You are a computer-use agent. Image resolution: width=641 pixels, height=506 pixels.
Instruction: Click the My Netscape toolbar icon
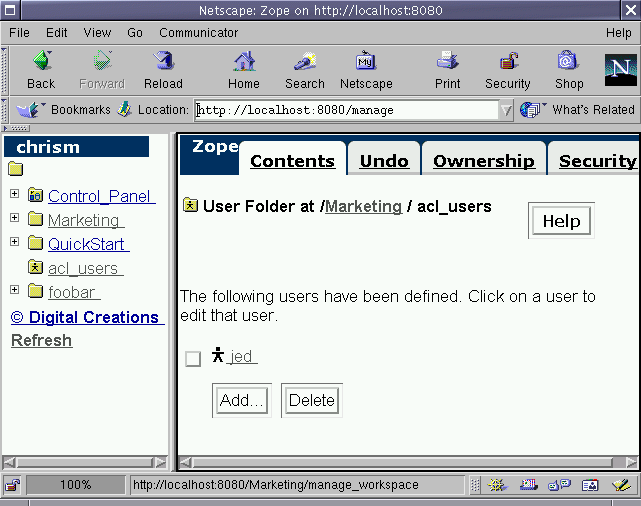[x=365, y=61]
